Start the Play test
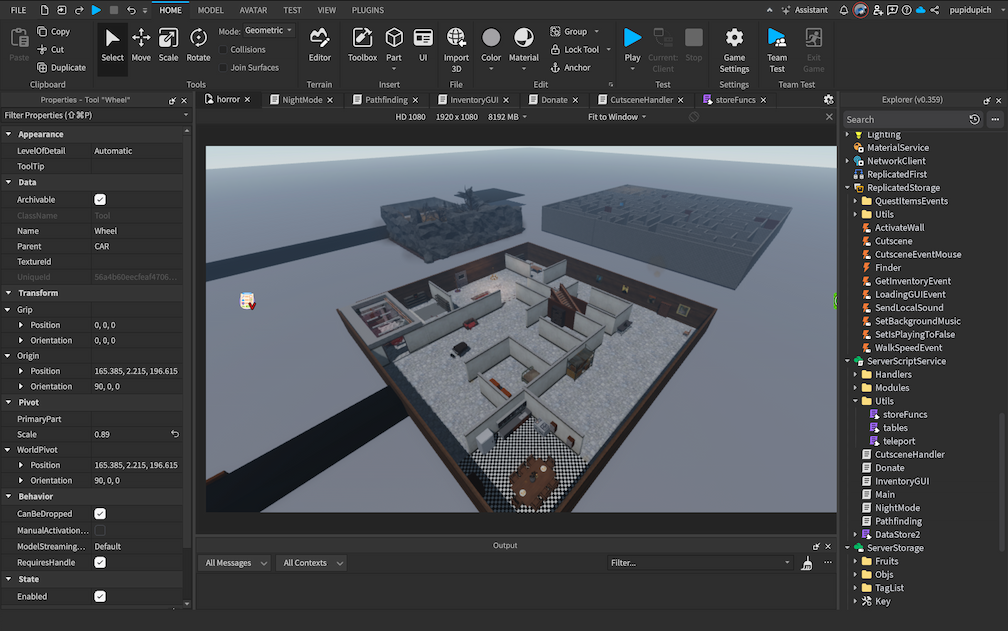The height and width of the screenshot is (631, 1008). tap(633, 45)
